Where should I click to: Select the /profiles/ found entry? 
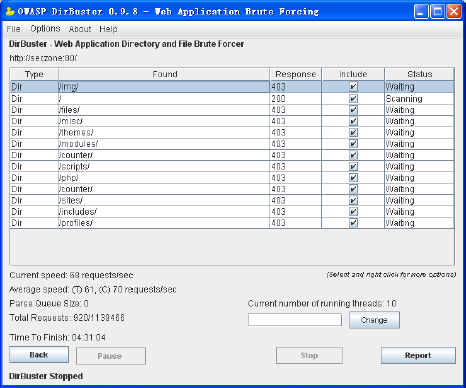[164, 223]
